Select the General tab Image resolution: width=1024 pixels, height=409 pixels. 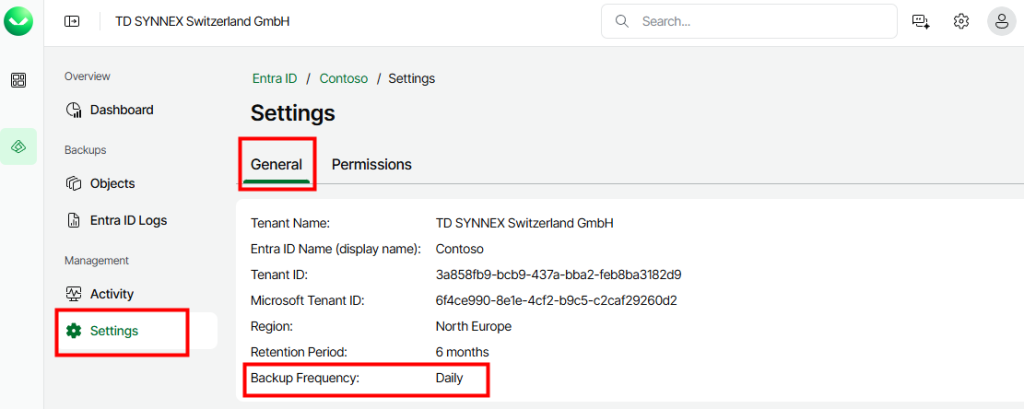[276, 164]
